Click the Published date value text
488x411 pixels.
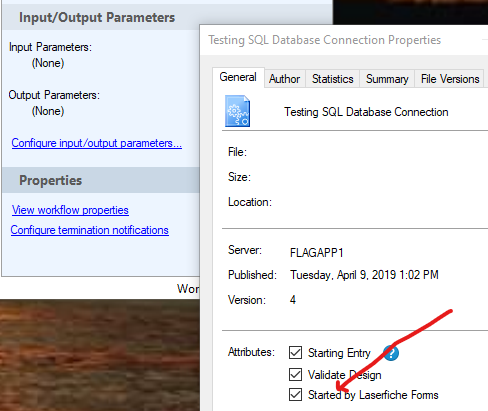[x=364, y=275]
